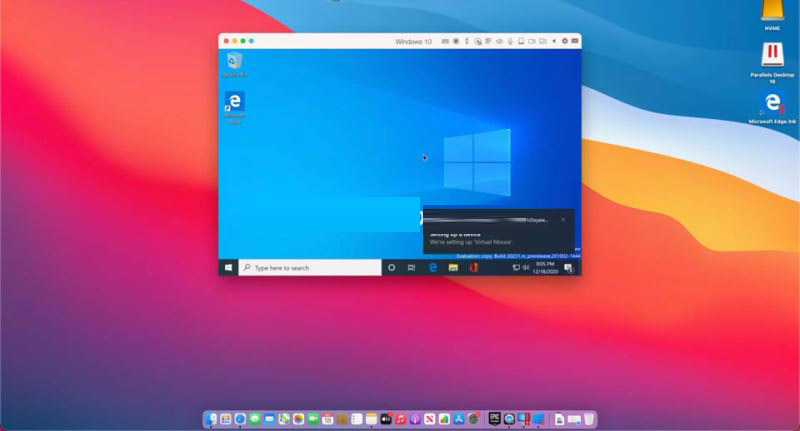
Task: Open the Windows volume control
Action: [526, 268]
